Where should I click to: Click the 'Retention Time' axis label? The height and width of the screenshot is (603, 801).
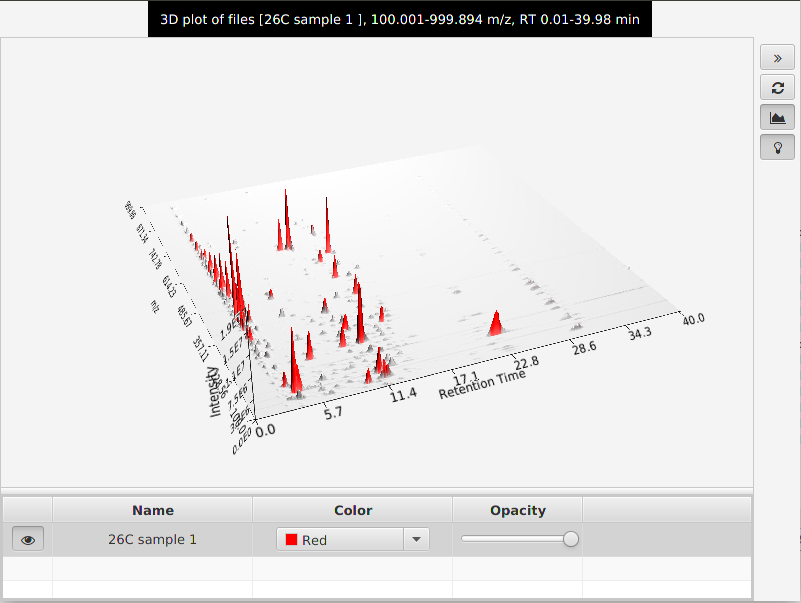tap(482, 384)
